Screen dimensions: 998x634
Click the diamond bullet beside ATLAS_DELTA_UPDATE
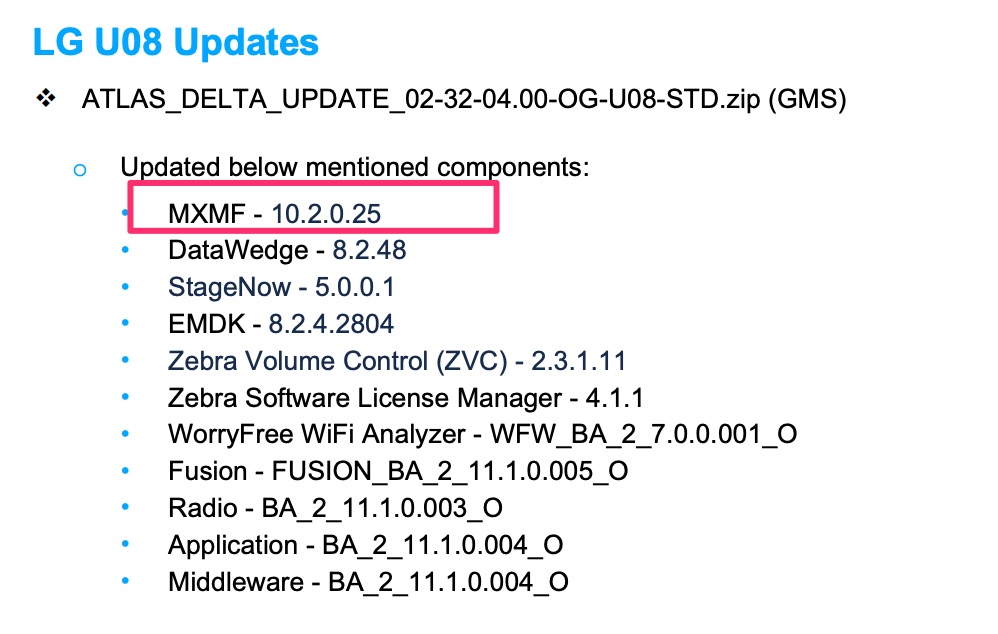point(45,99)
